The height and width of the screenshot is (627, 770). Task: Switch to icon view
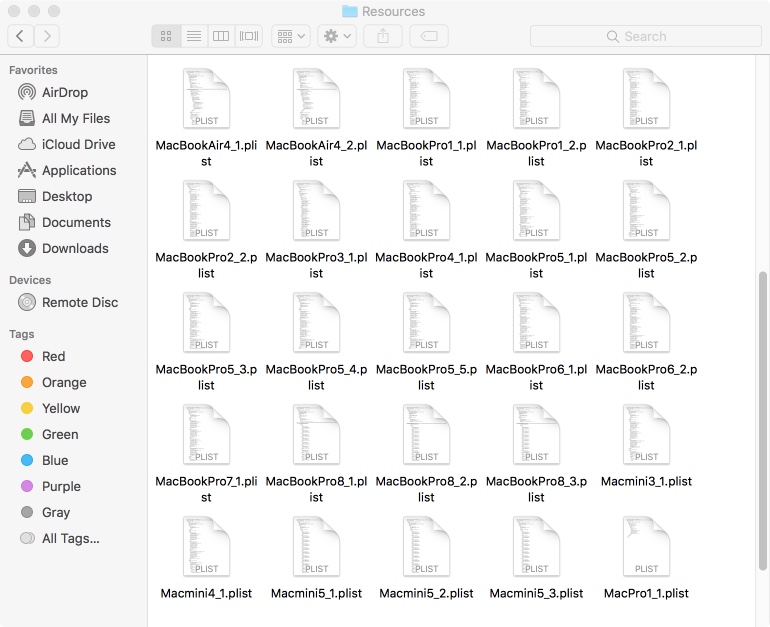[166, 36]
